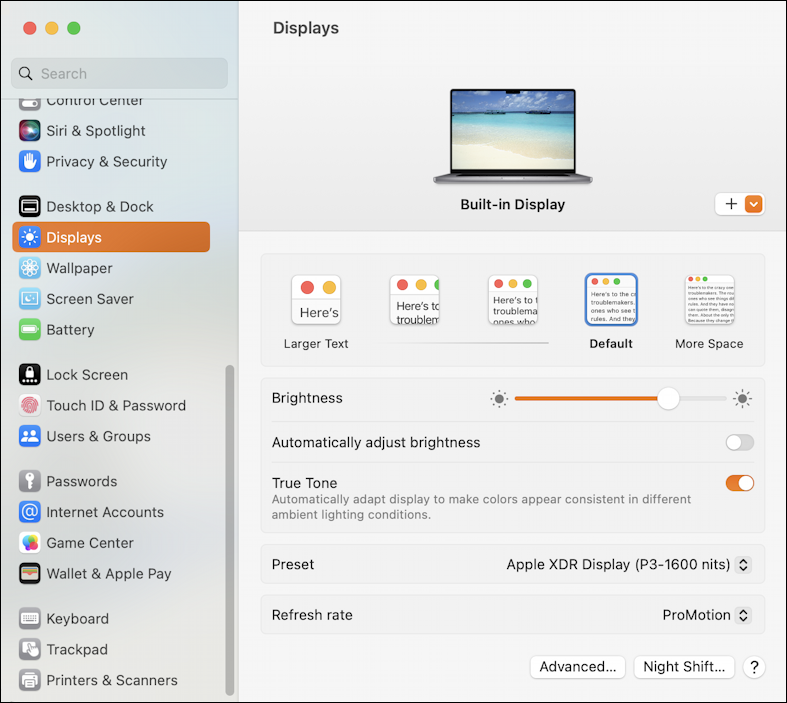
Task: Click the red close window button
Action: 30,28
